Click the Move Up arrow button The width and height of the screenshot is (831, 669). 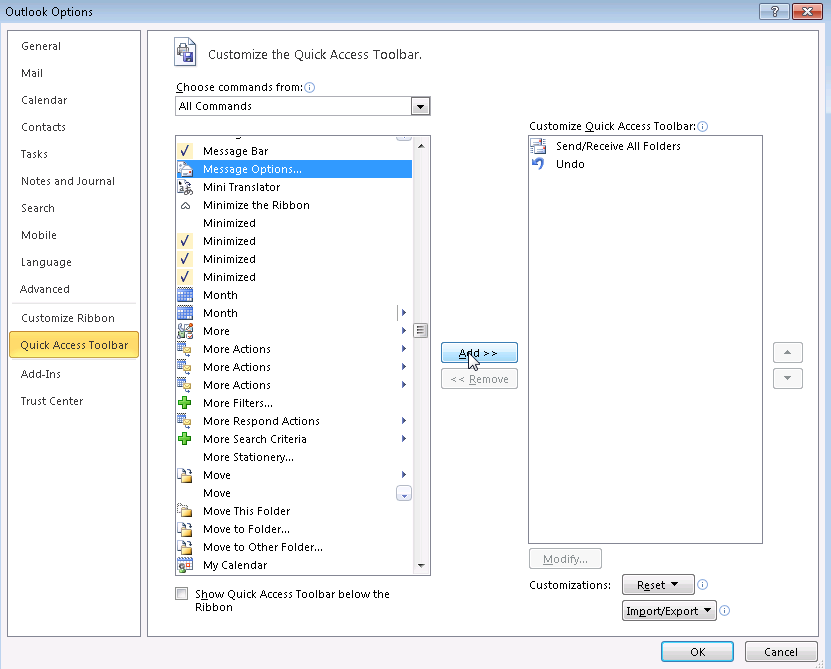[x=788, y=353]
